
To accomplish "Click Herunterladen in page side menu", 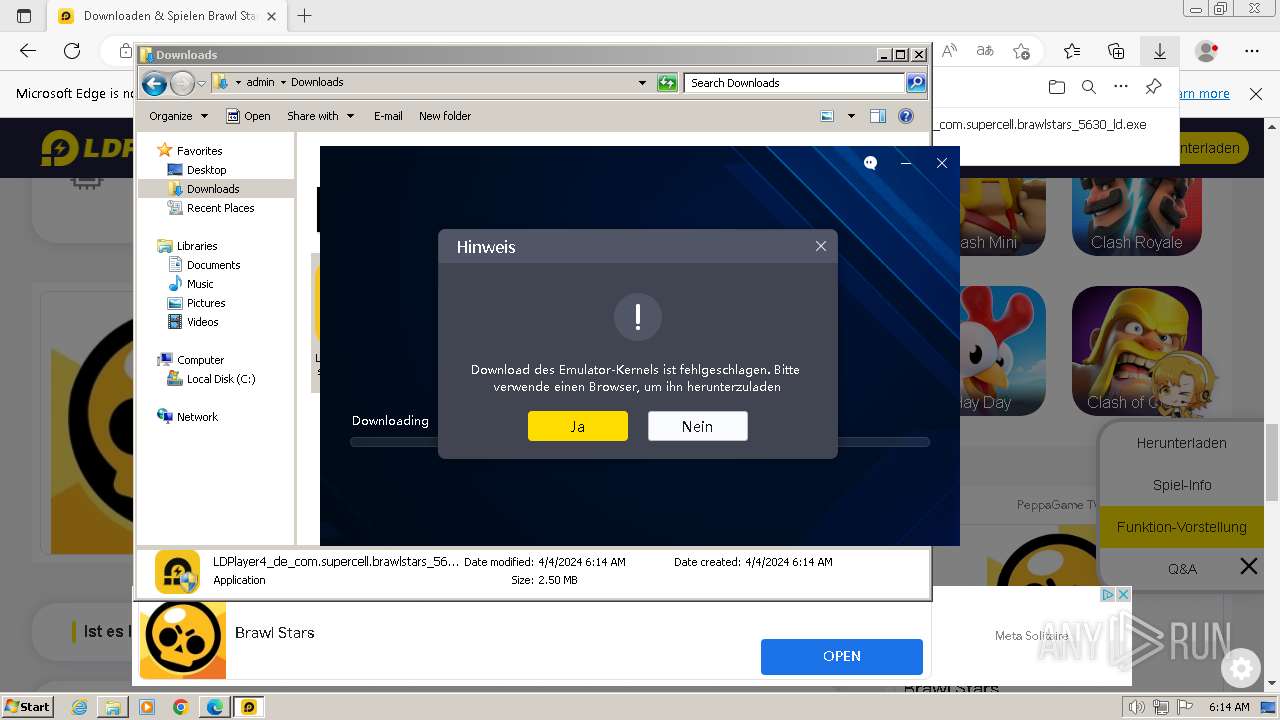I will (x=1181, y=443).
